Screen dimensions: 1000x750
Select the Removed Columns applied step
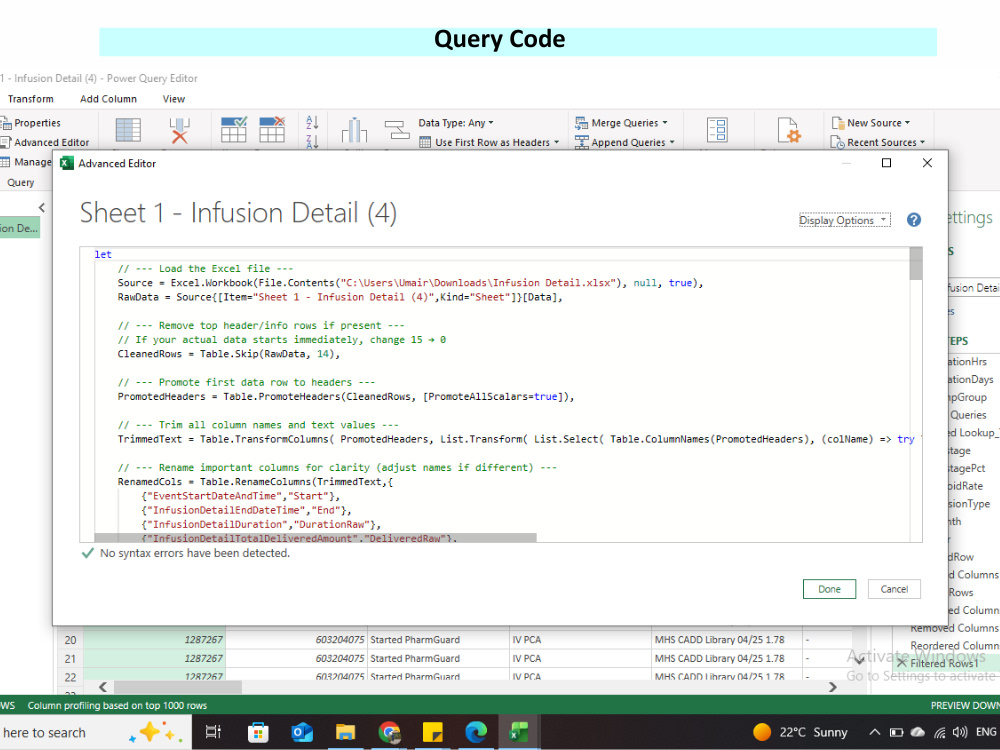pyautogui.click(x=955, y=628)
